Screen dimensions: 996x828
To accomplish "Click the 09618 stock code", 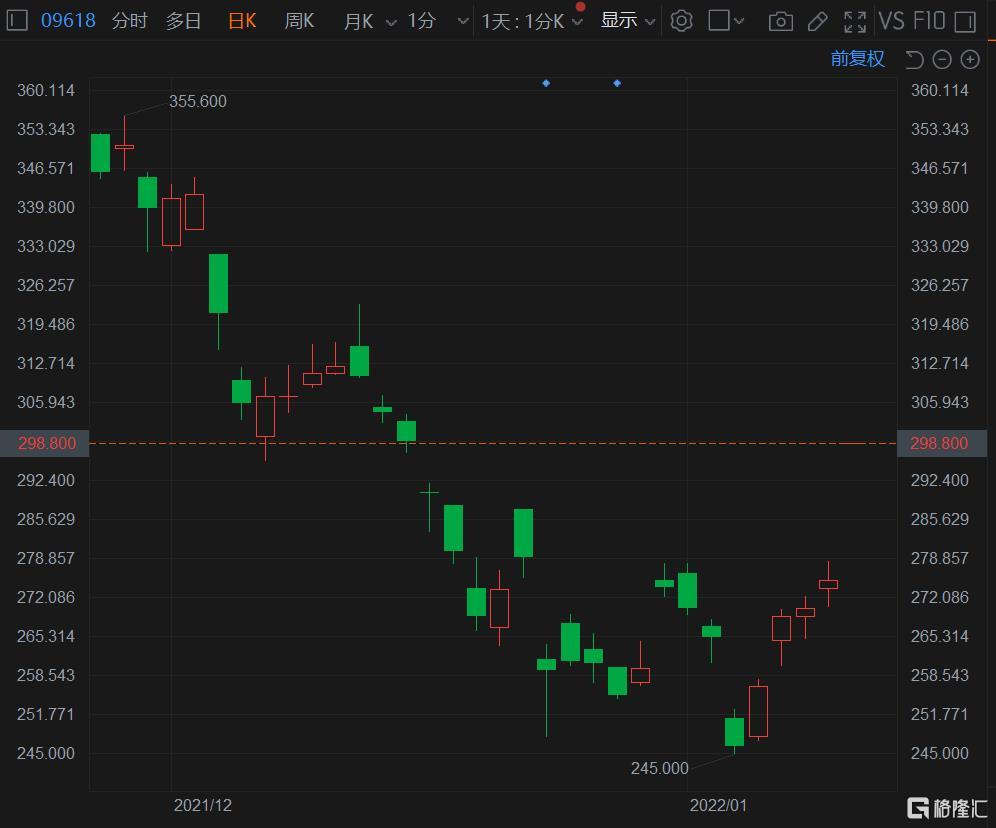I will click(68, 21).
